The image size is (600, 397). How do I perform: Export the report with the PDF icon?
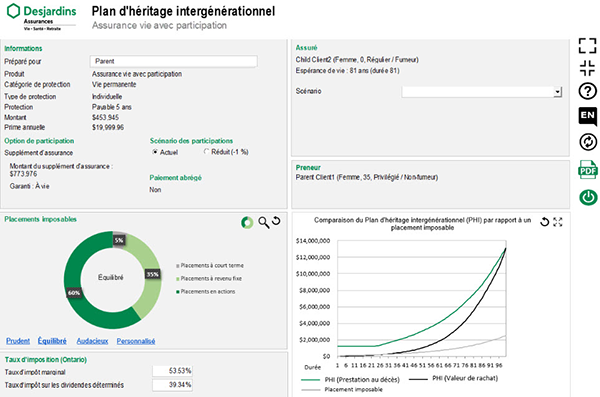588,170
